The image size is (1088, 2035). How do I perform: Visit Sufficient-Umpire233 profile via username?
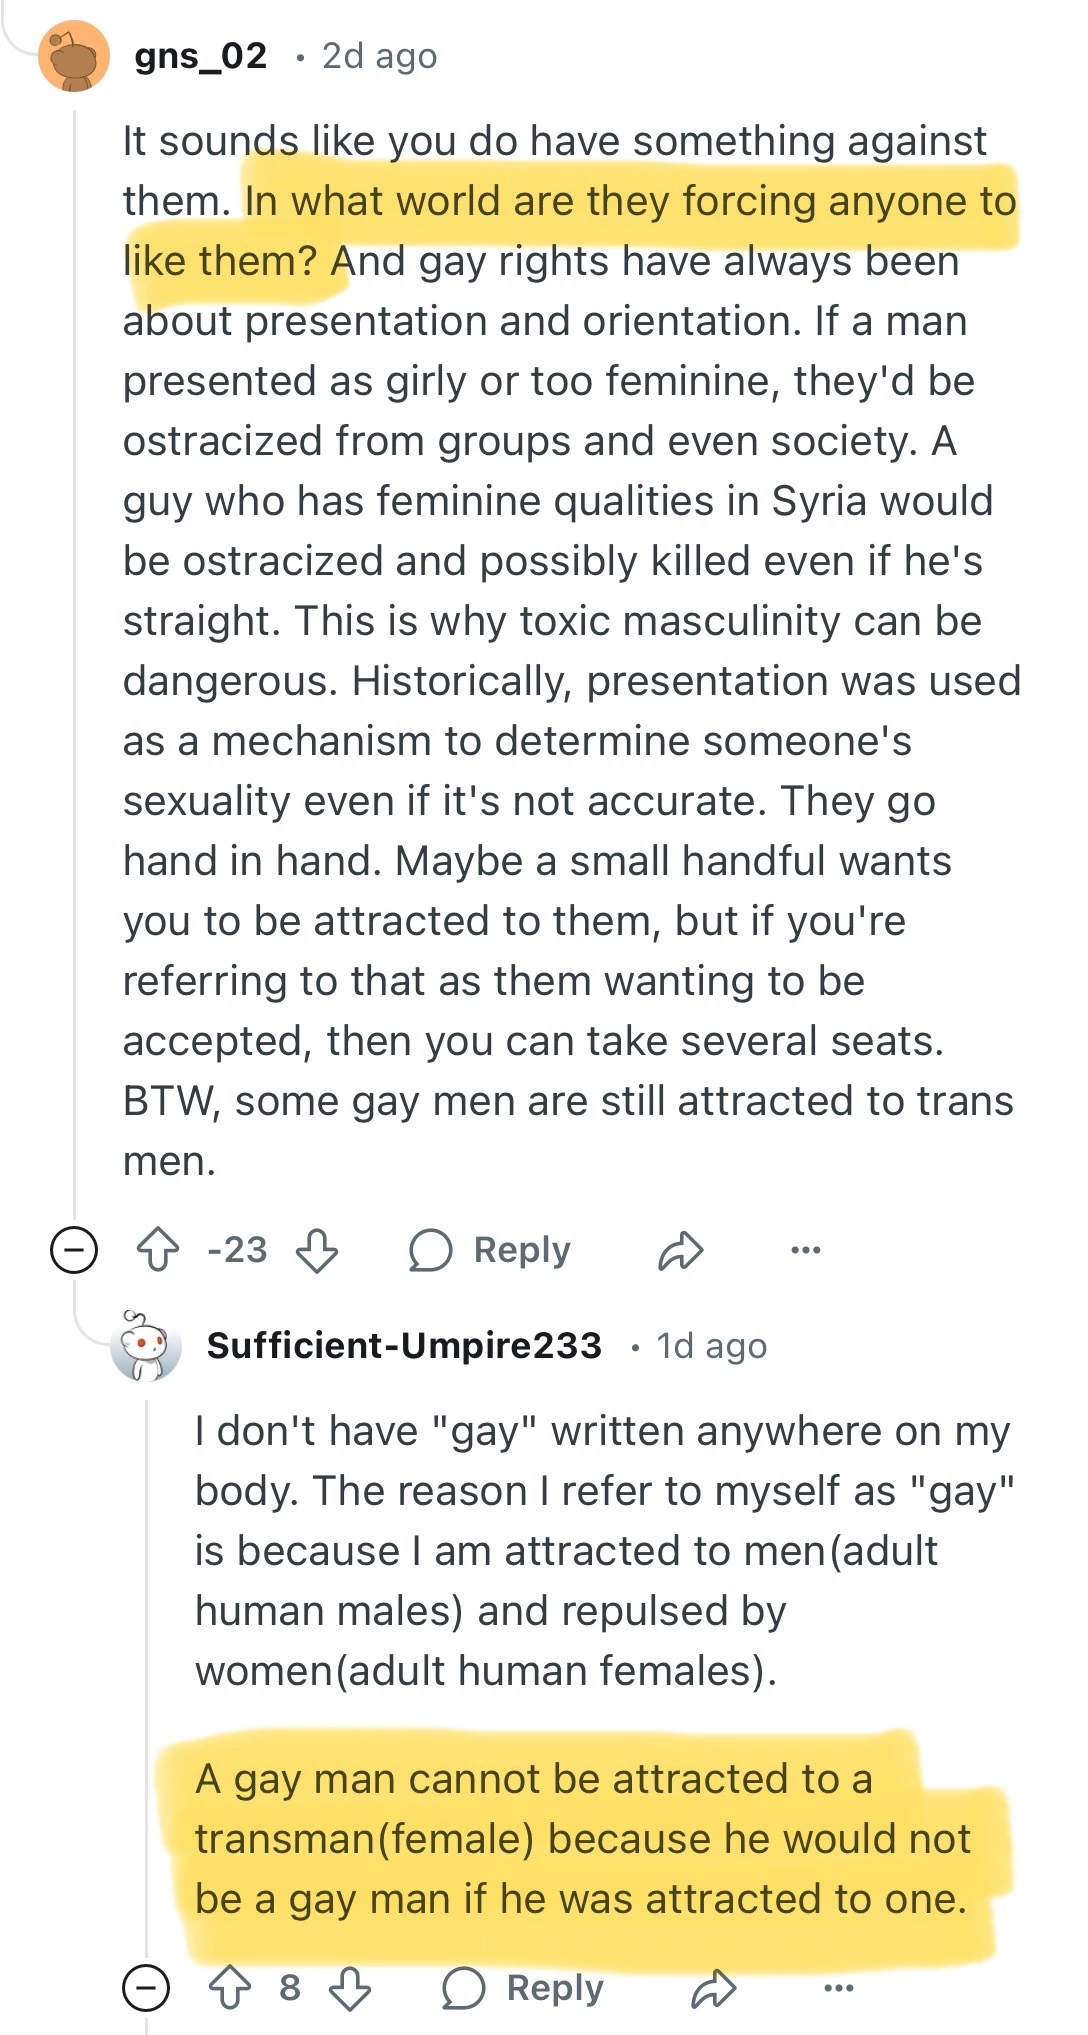point(404,1346)
